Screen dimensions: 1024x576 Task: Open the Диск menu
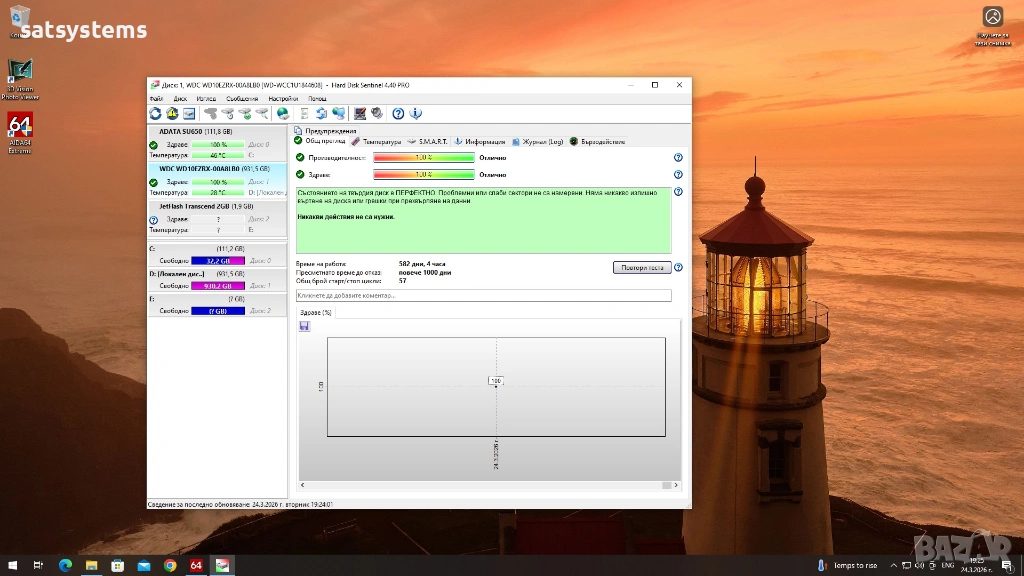point(180,99)
